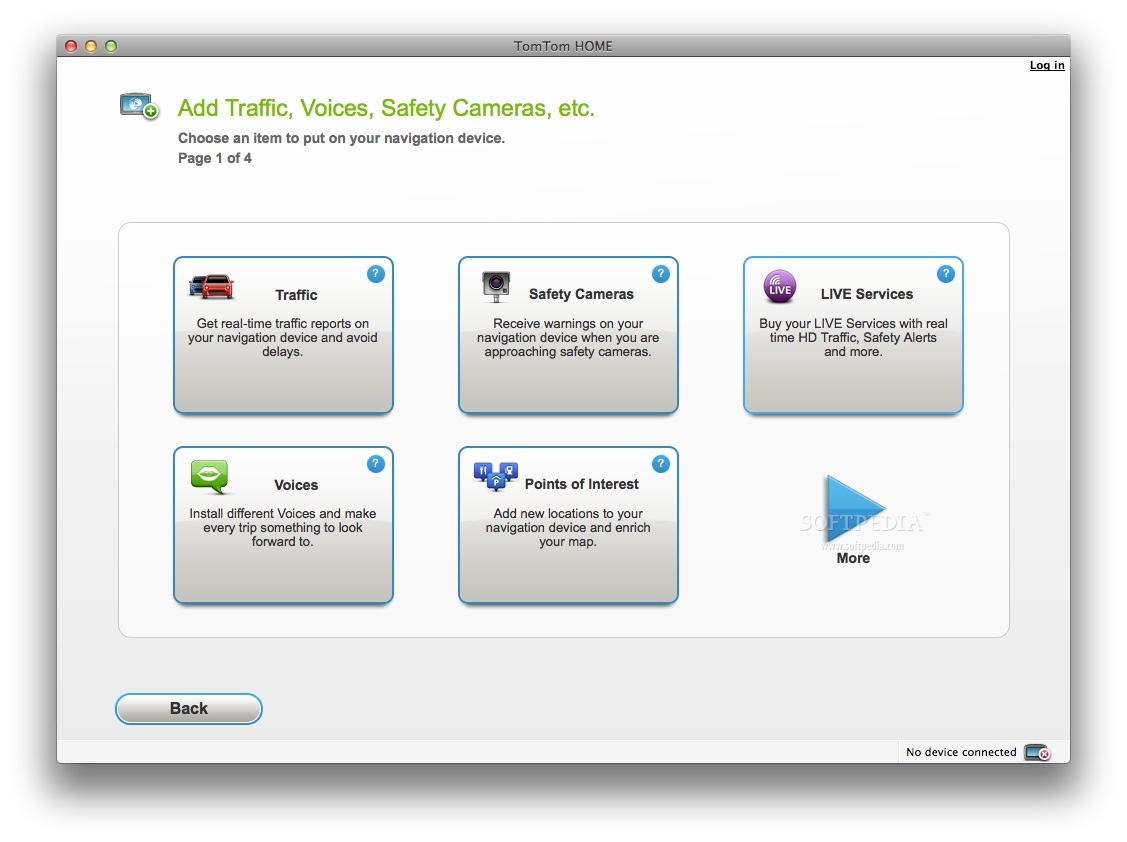This screenshot has height=842, width=1127.
Task: Zoom the window with green button
Action: [111, 46]
